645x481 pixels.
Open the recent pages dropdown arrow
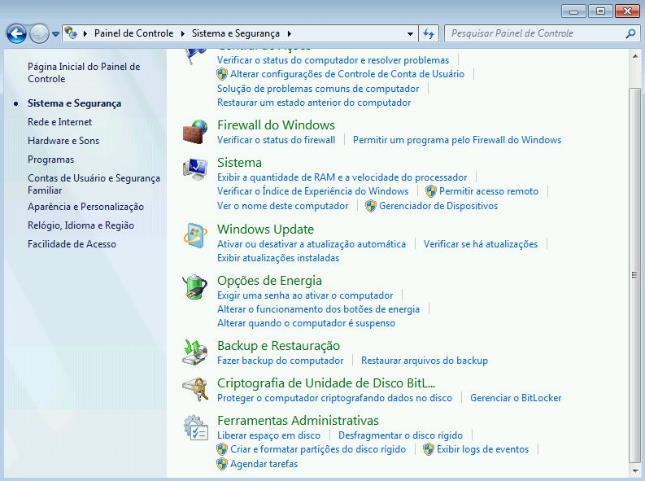pos(55,34)
